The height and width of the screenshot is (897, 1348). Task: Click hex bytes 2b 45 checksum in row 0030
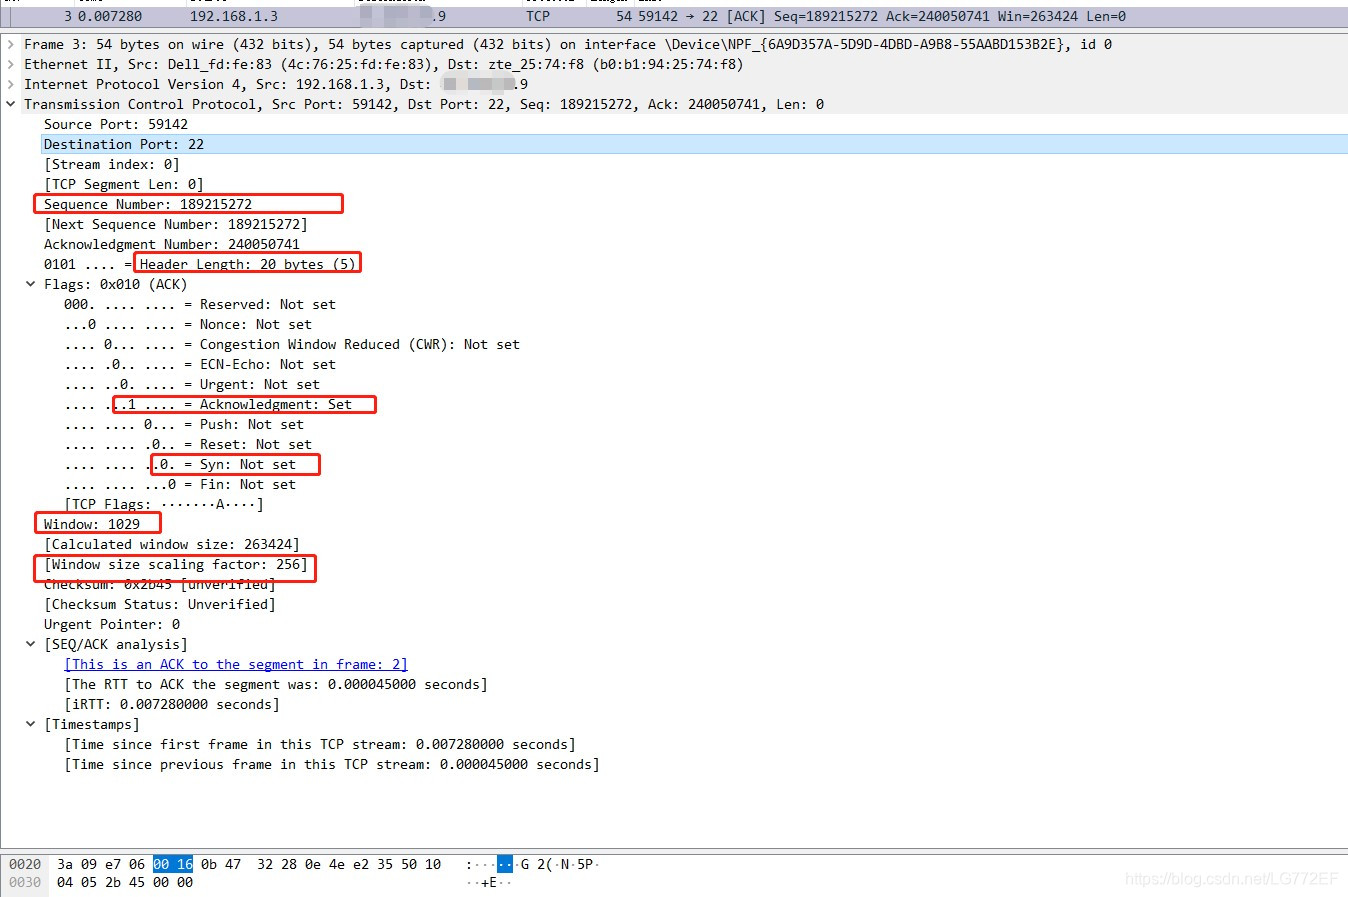tap(125, 882)
